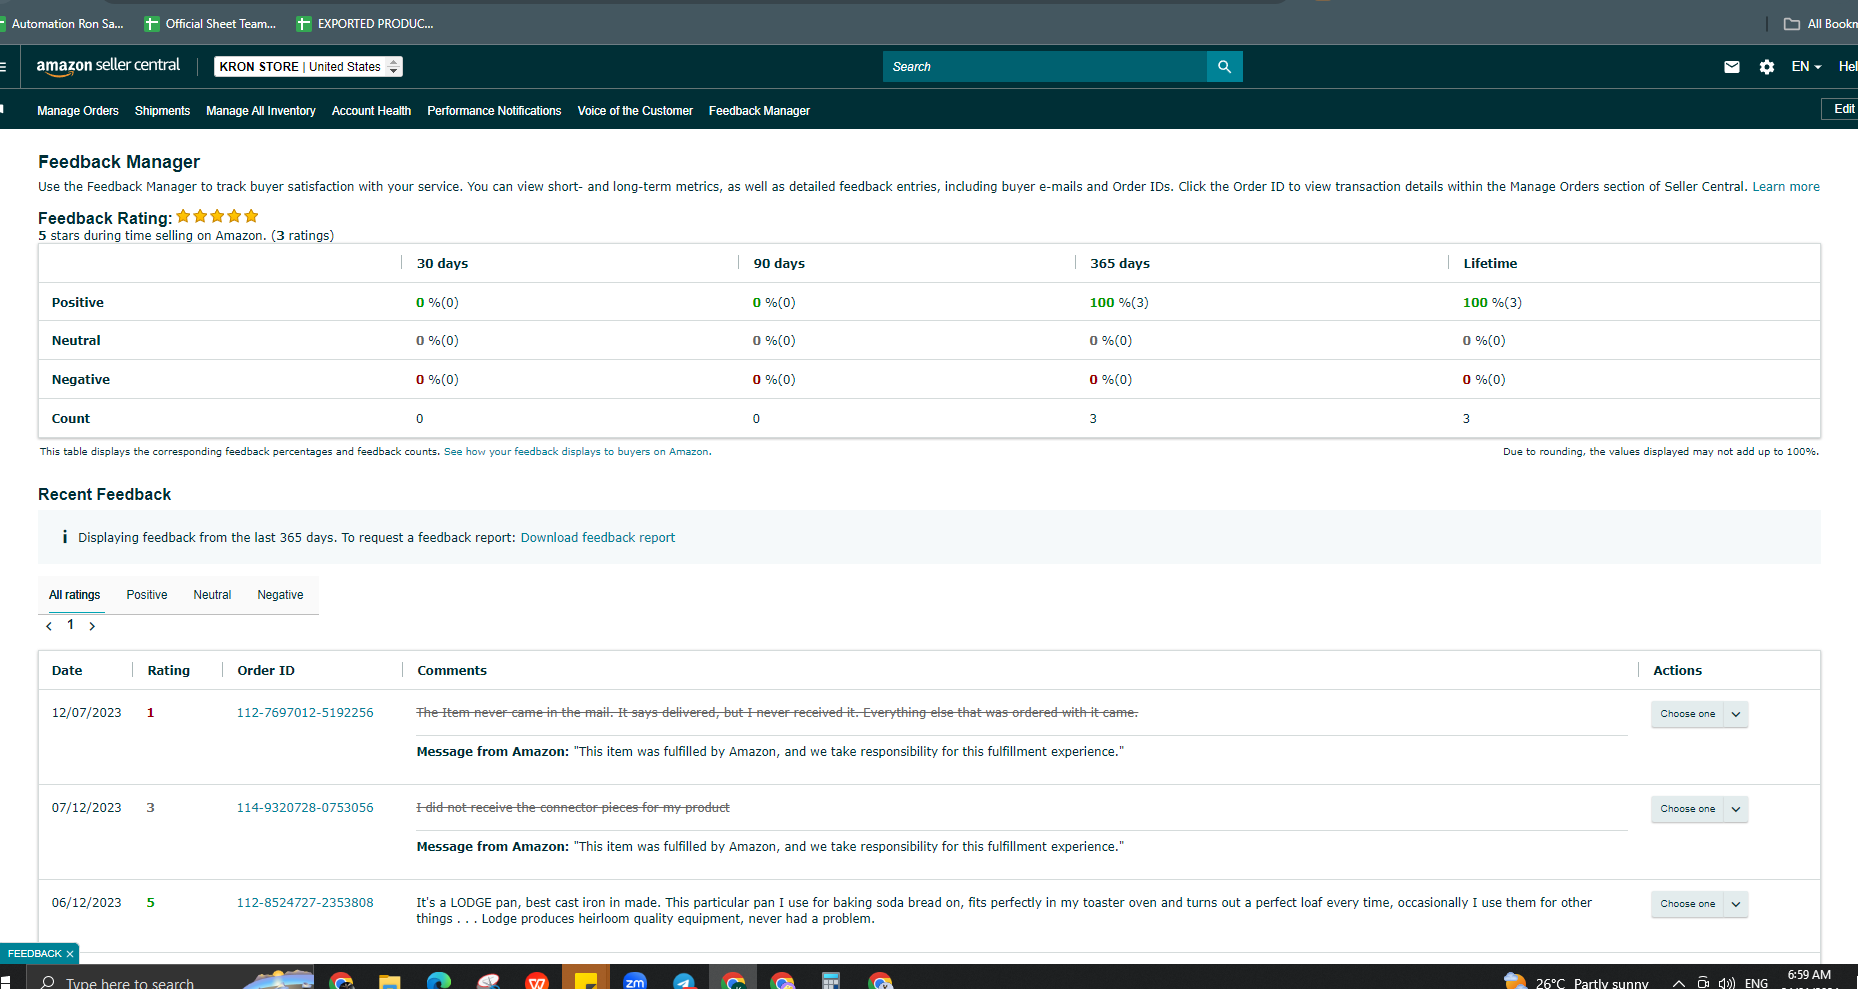Viewport: 1858px width, 989px height.
Task: Open Manage Orders menu item
Action: tap(78, 111)
